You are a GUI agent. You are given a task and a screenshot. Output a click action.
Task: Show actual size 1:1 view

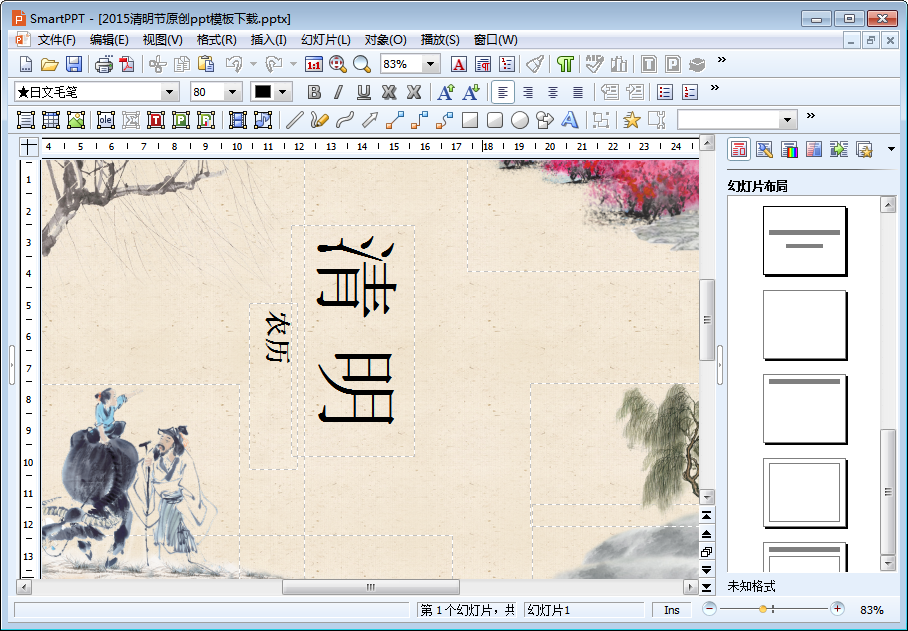coord(313,64)
